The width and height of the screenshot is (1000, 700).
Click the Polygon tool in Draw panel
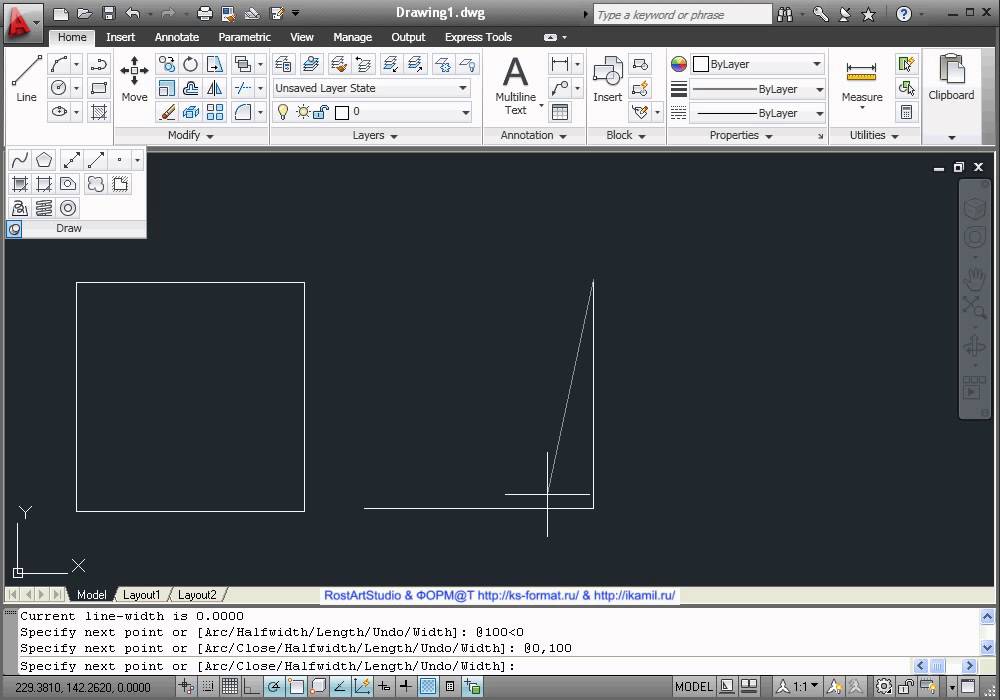point(44,160)
